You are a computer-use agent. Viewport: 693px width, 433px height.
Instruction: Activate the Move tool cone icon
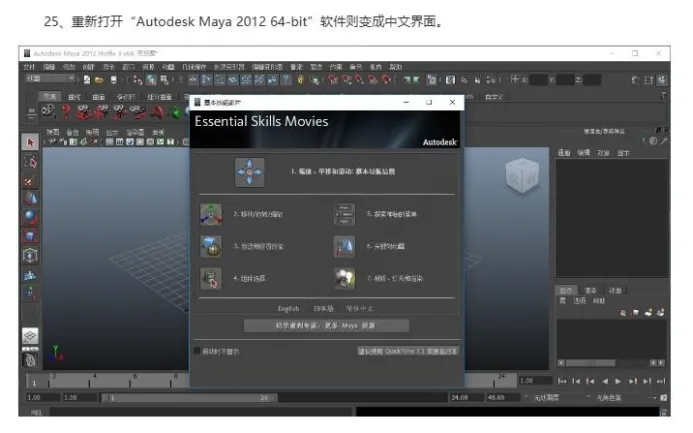point(30,199)
